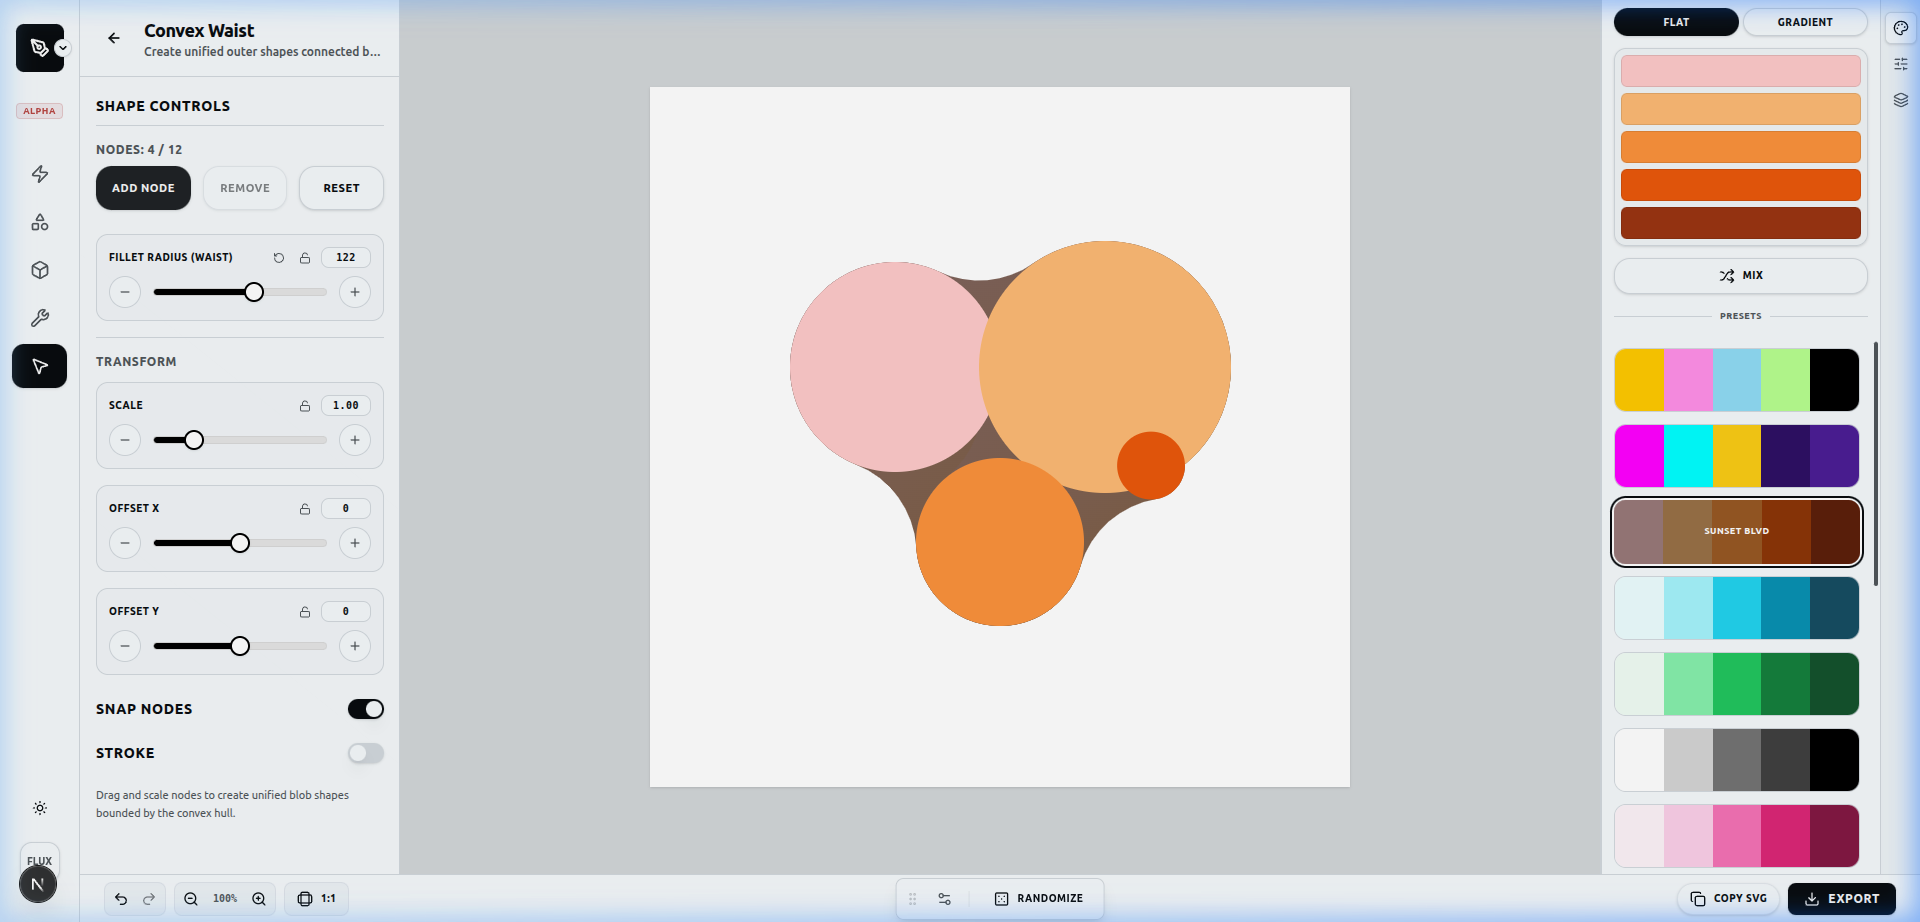Select the node hierarchy tool
Screen dimensions: 1920x922
coord(39,222)
